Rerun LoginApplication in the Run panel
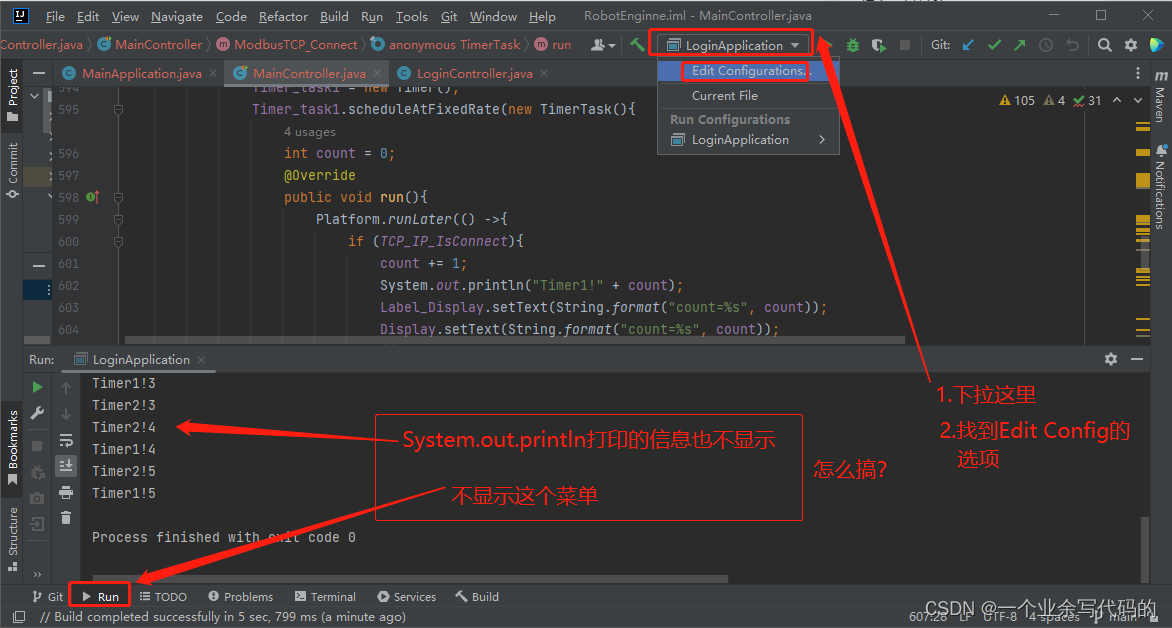The width and height of the screenshot is (1172, 628). tap(37, 385)
